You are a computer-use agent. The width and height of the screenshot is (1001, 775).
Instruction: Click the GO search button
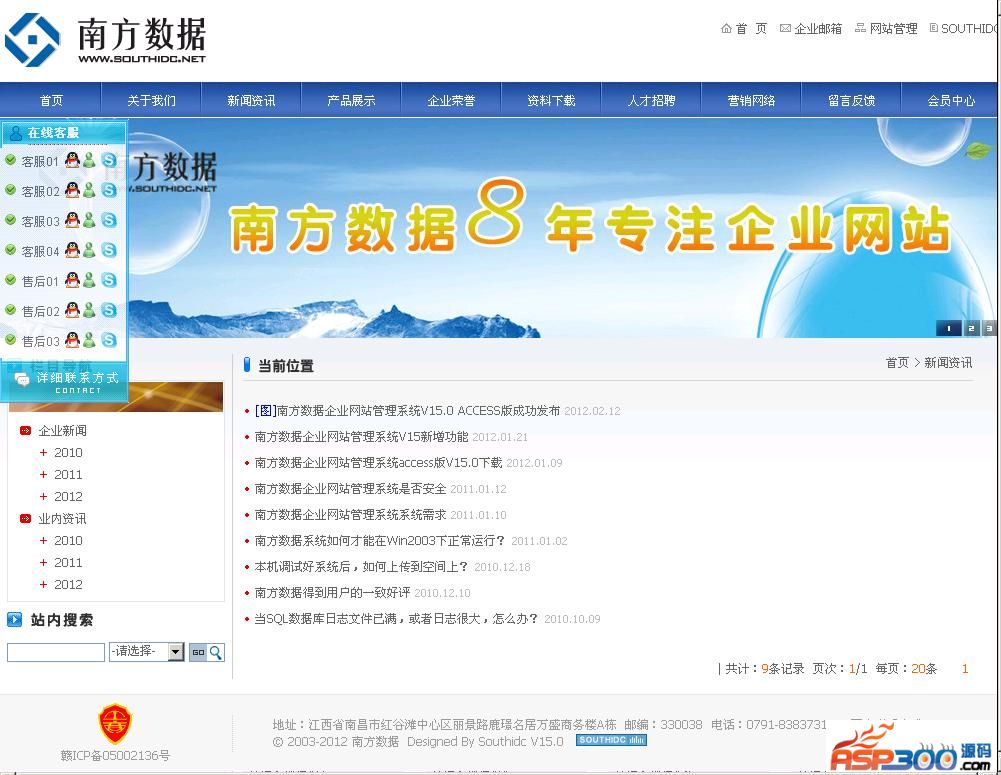[x=198, y=652]
